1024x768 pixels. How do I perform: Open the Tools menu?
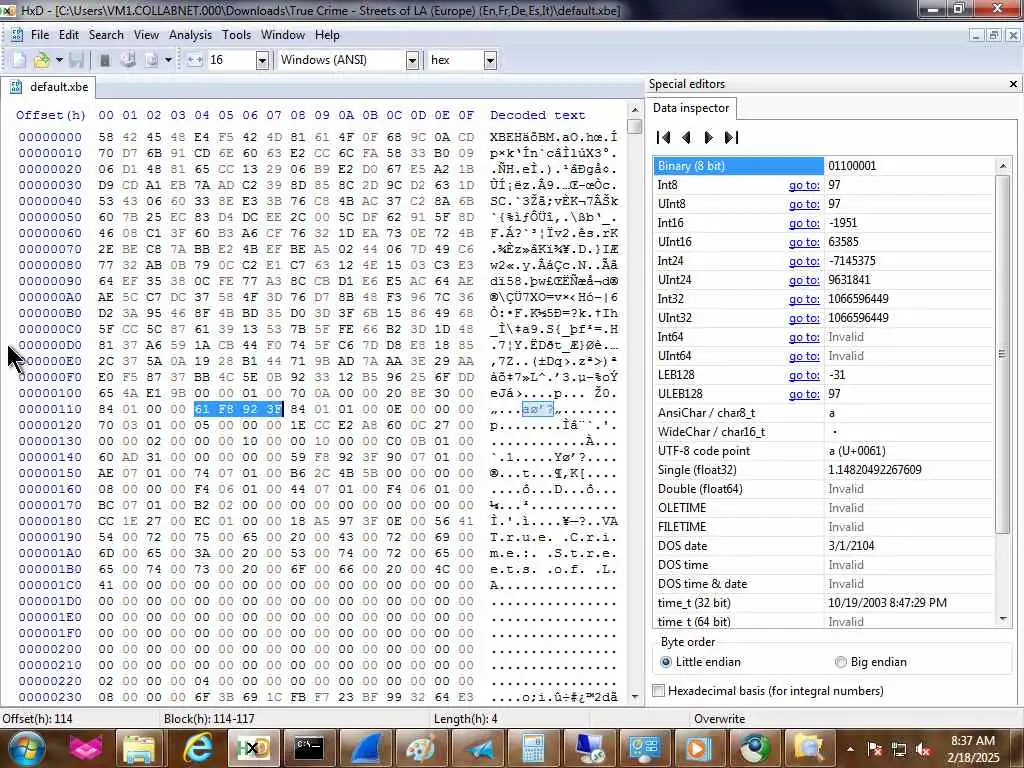pyautogui.click(x=236, y=35)
